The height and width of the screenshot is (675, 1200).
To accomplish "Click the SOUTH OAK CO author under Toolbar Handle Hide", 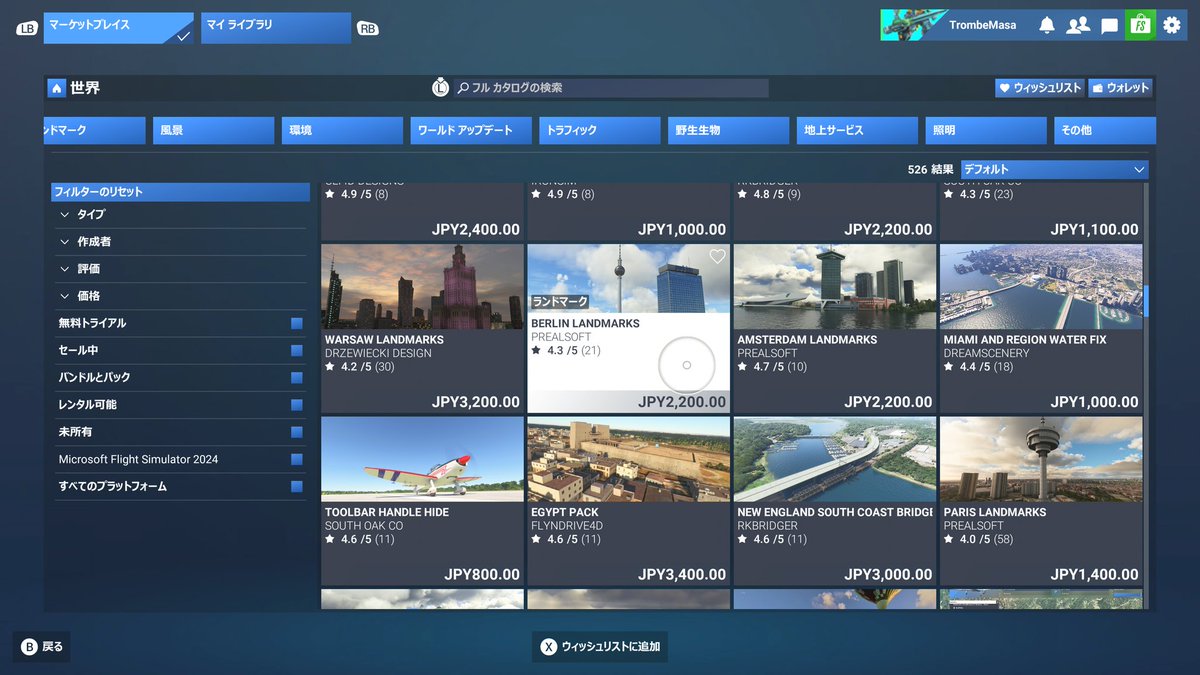I will (364, 526).
